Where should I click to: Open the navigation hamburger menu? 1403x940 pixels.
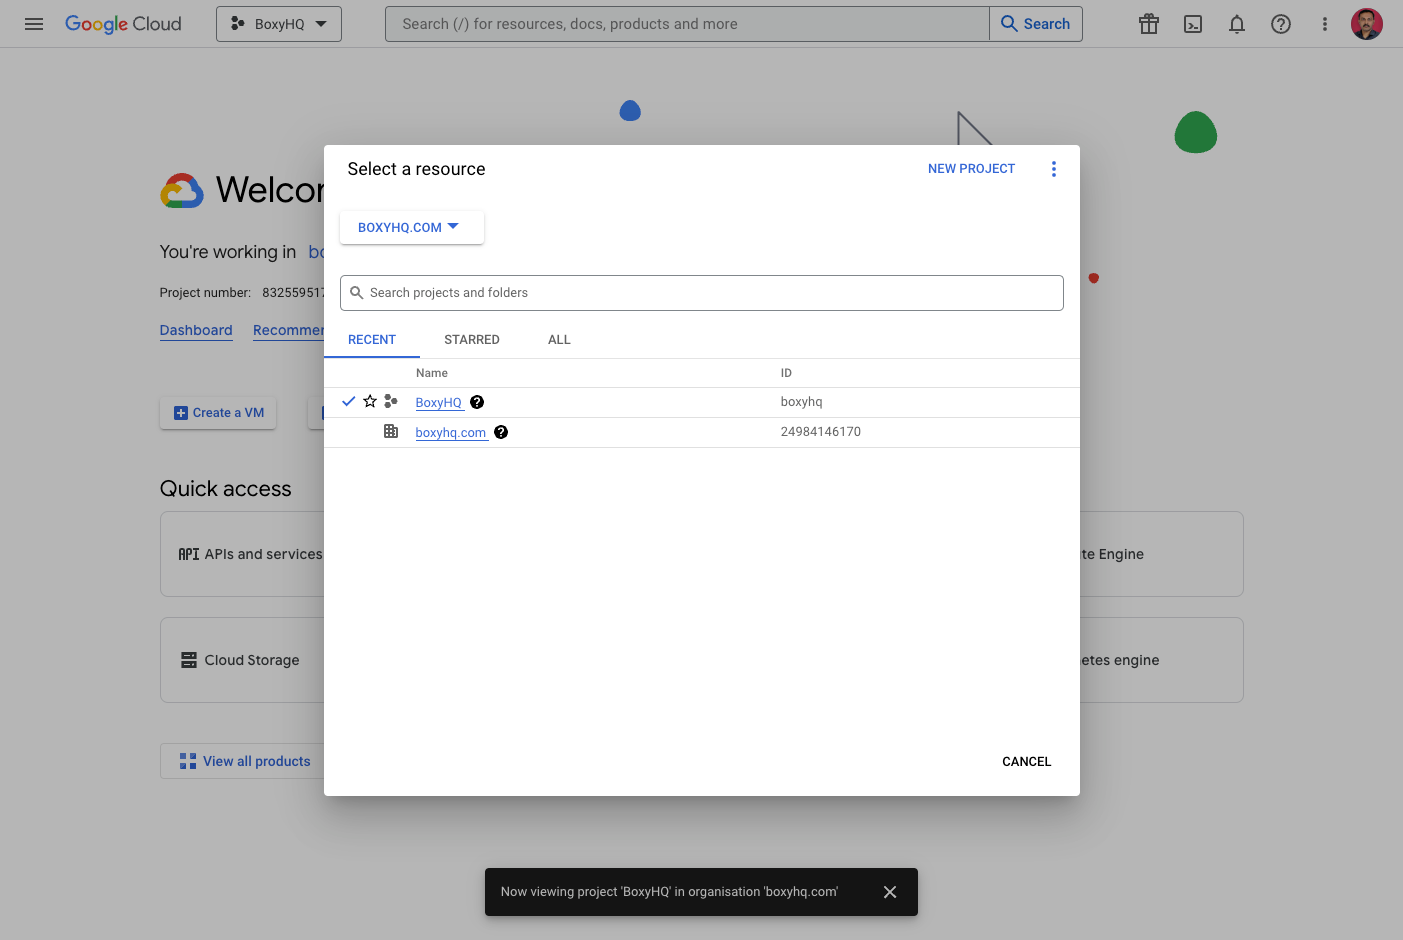33,24
